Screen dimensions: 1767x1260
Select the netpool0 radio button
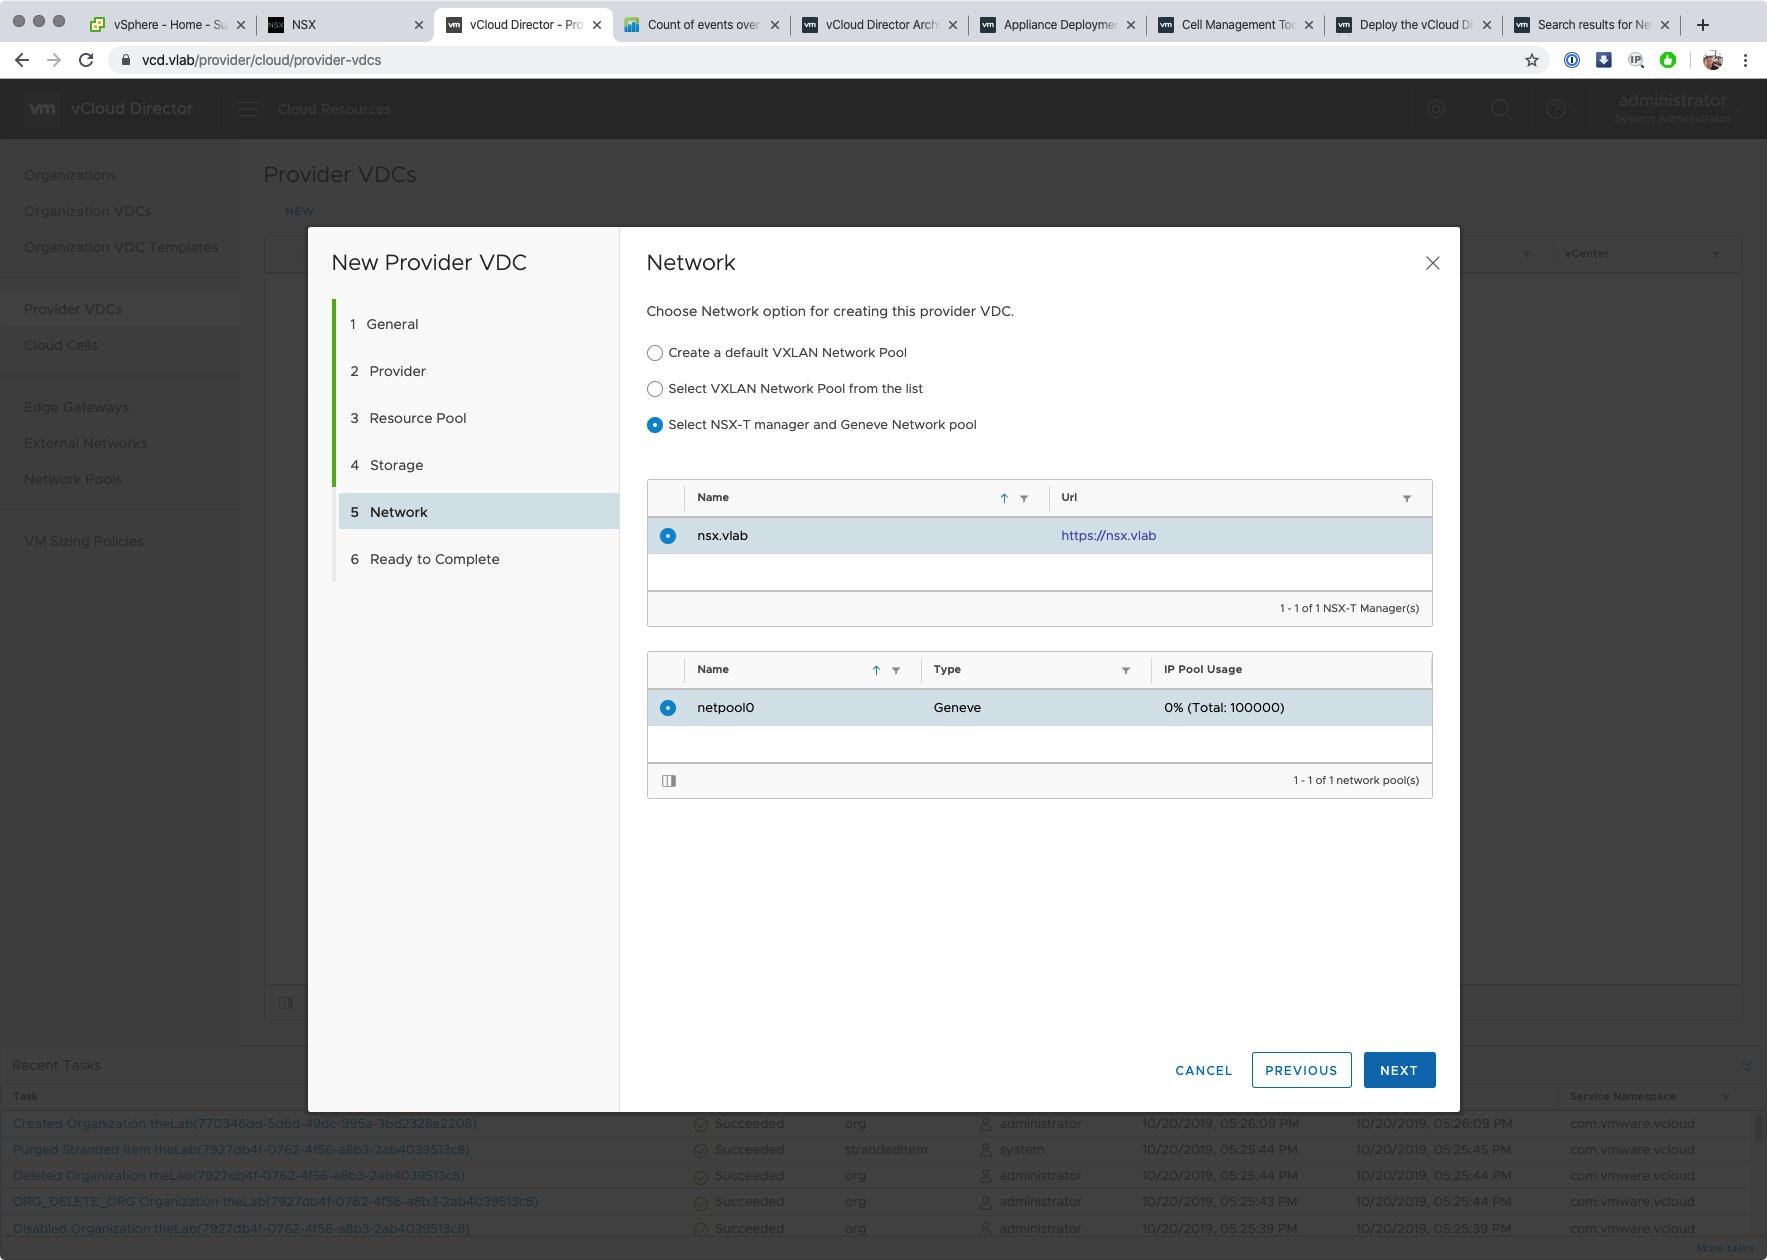pos(668,708)
